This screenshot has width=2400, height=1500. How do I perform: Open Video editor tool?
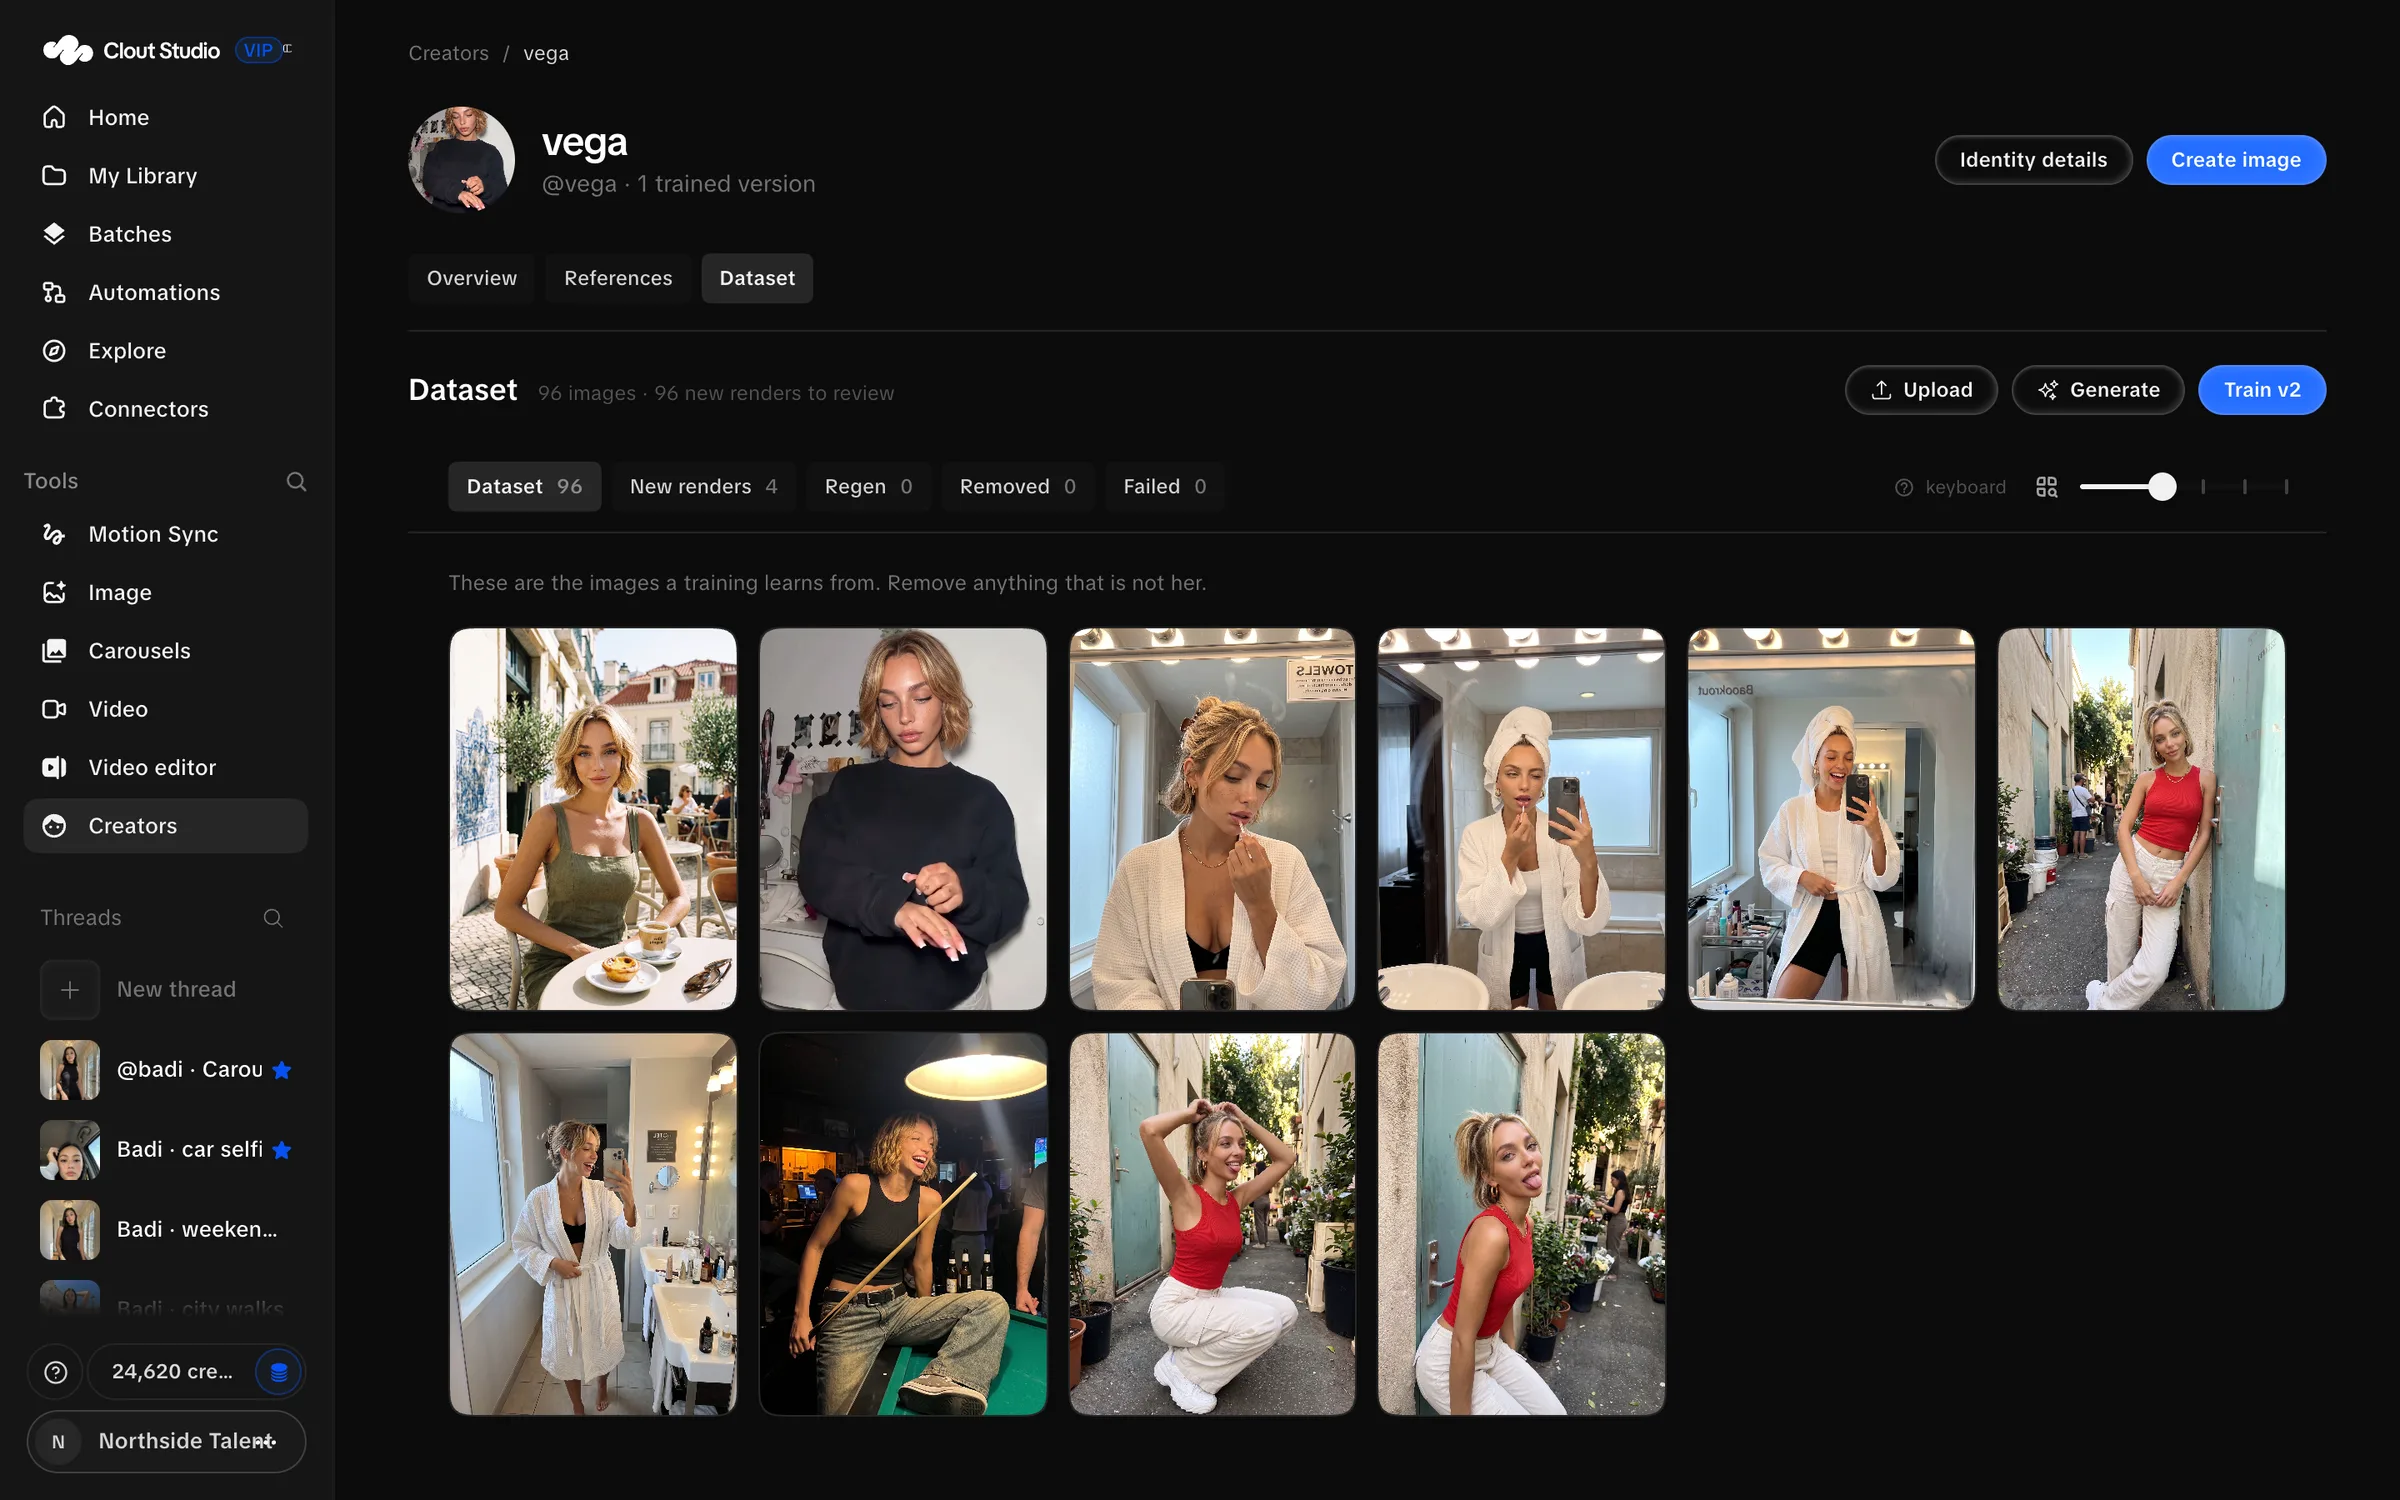(165, 767)
